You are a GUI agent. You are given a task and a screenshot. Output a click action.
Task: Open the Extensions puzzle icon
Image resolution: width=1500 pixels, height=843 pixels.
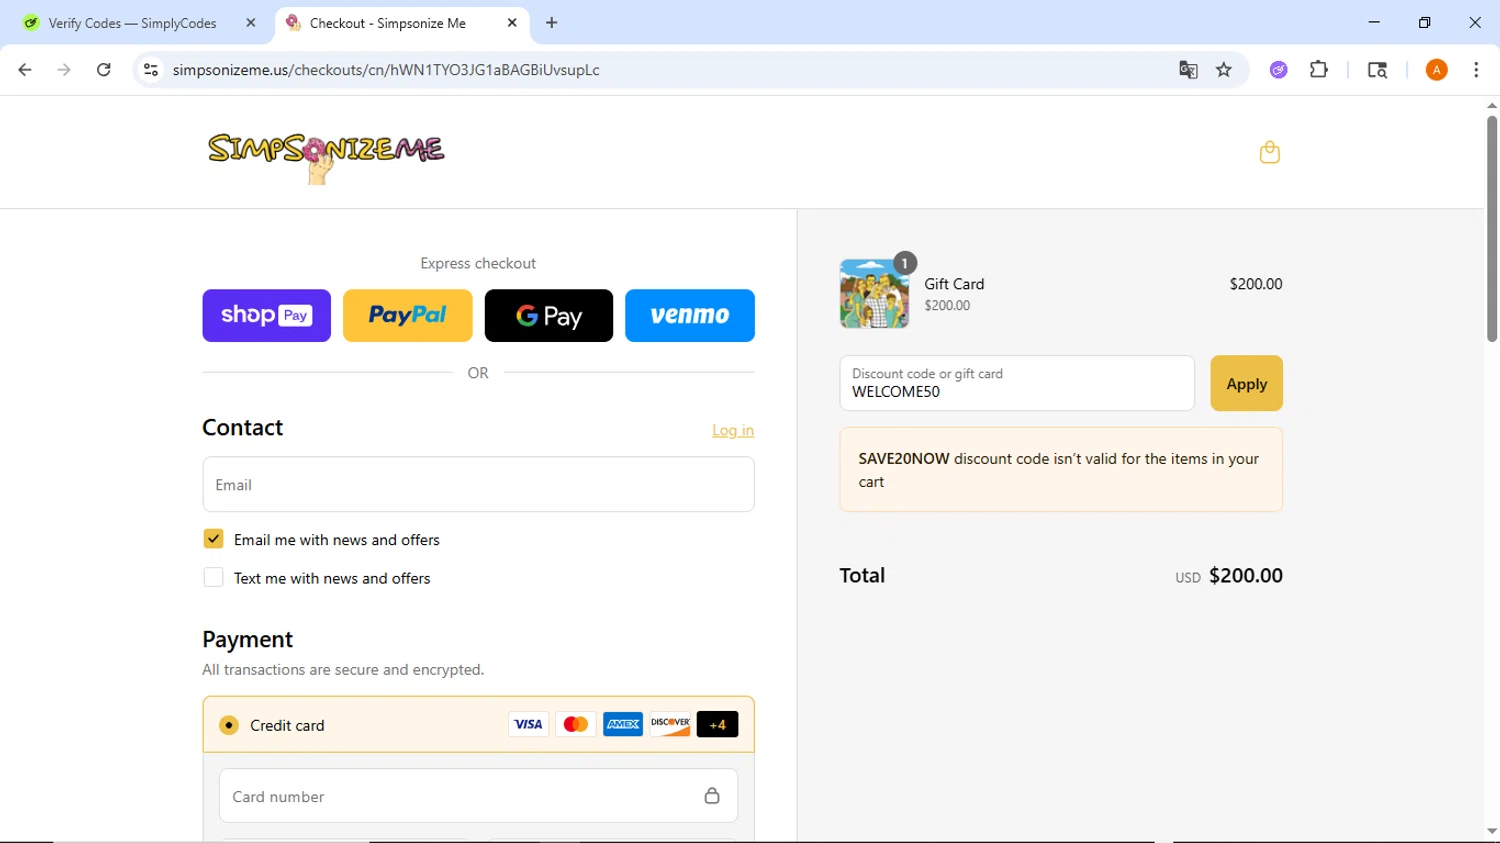click(1319, 70)
